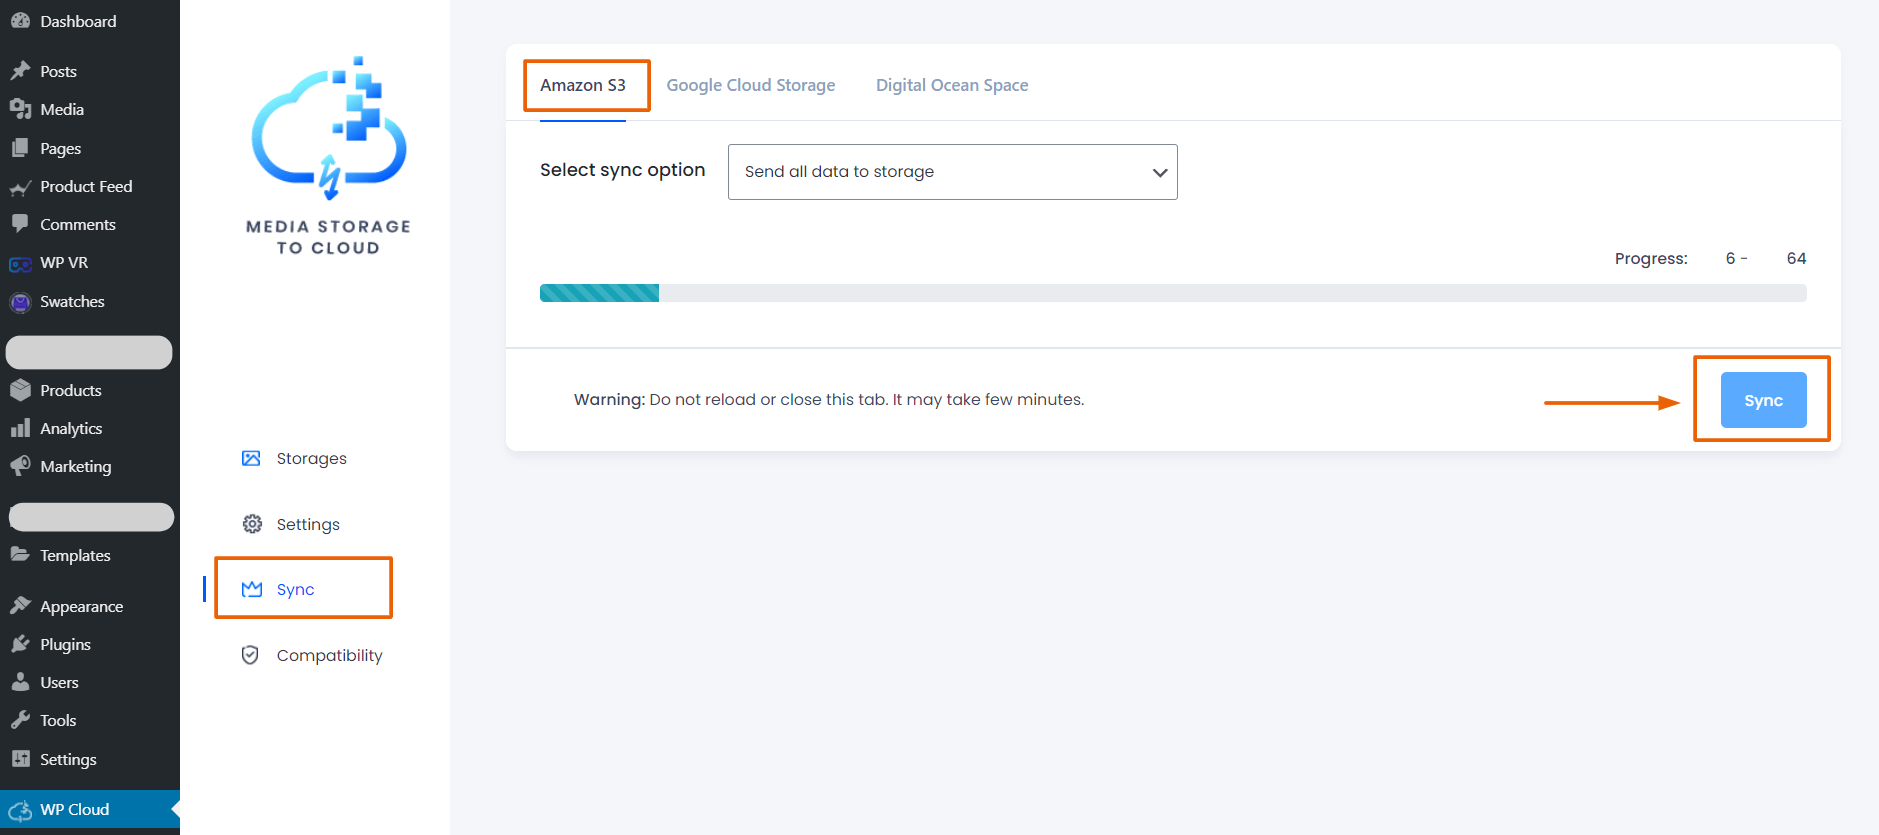Screen dimensions: 1879x835
Task: Click the dropdown chevron arrow
Action: pyautogui.click(x=1160, y=172)
